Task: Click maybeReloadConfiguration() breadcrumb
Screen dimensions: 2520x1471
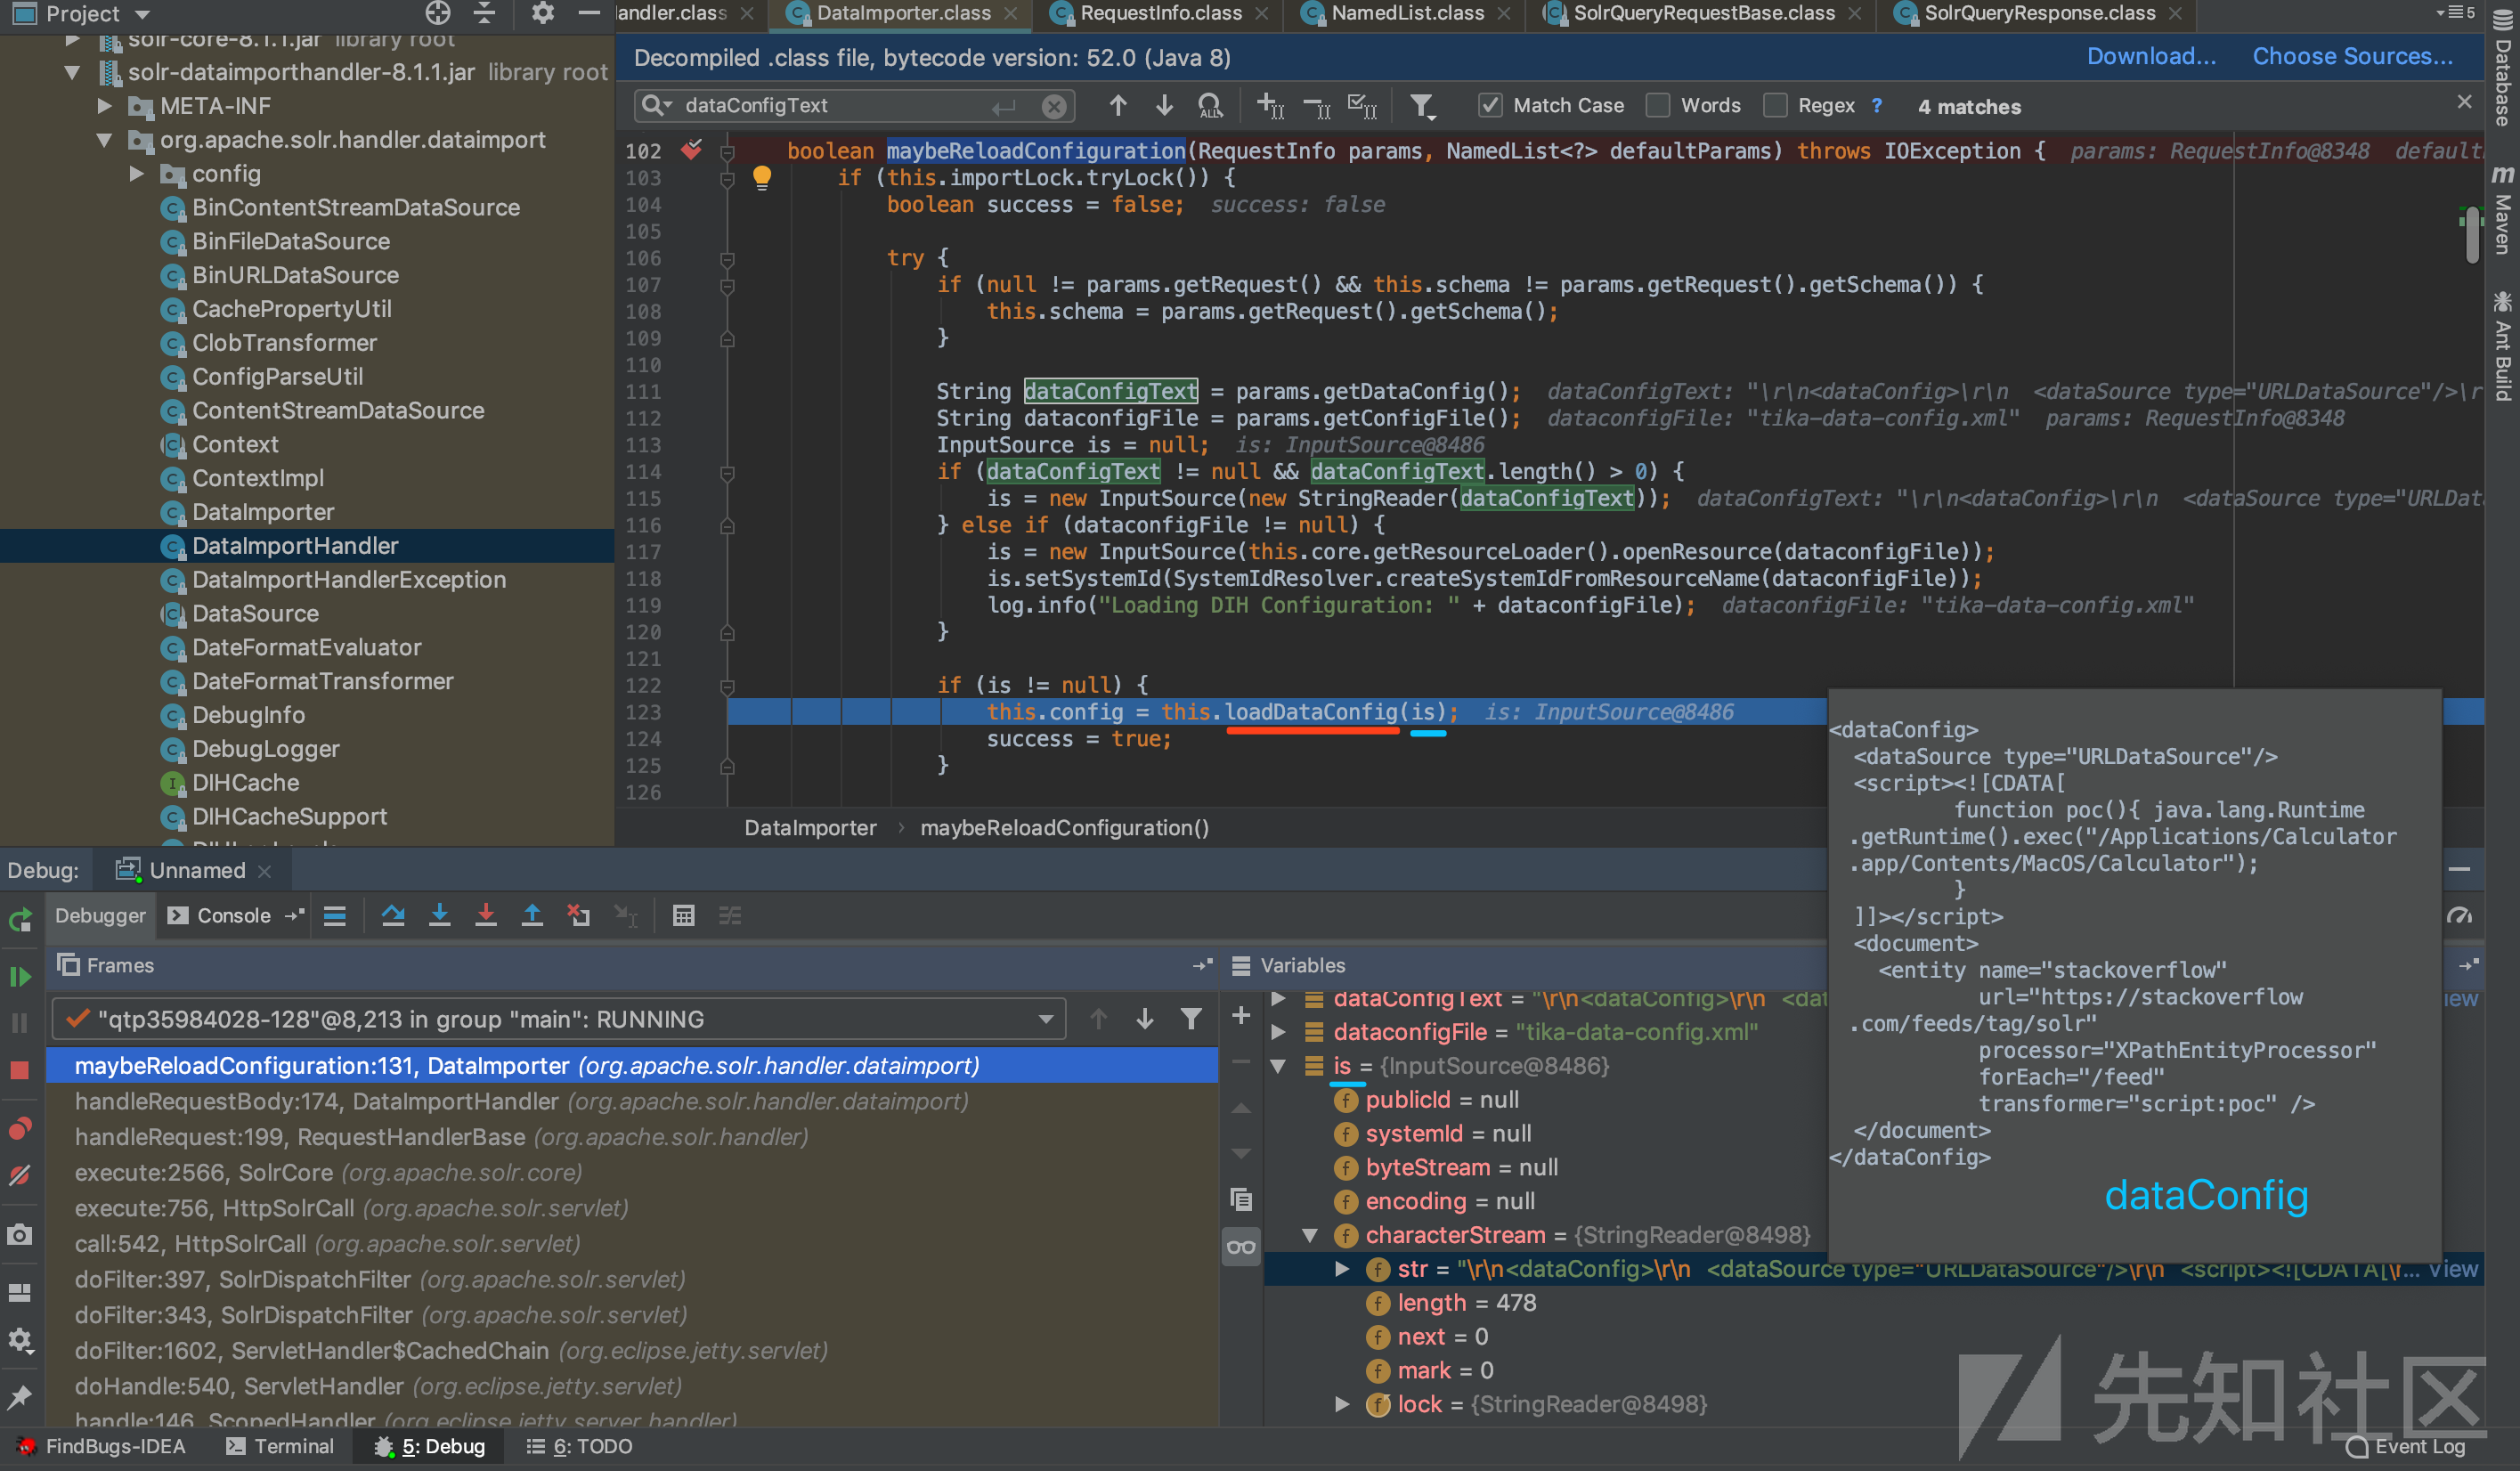Action: click(1064, 828)
